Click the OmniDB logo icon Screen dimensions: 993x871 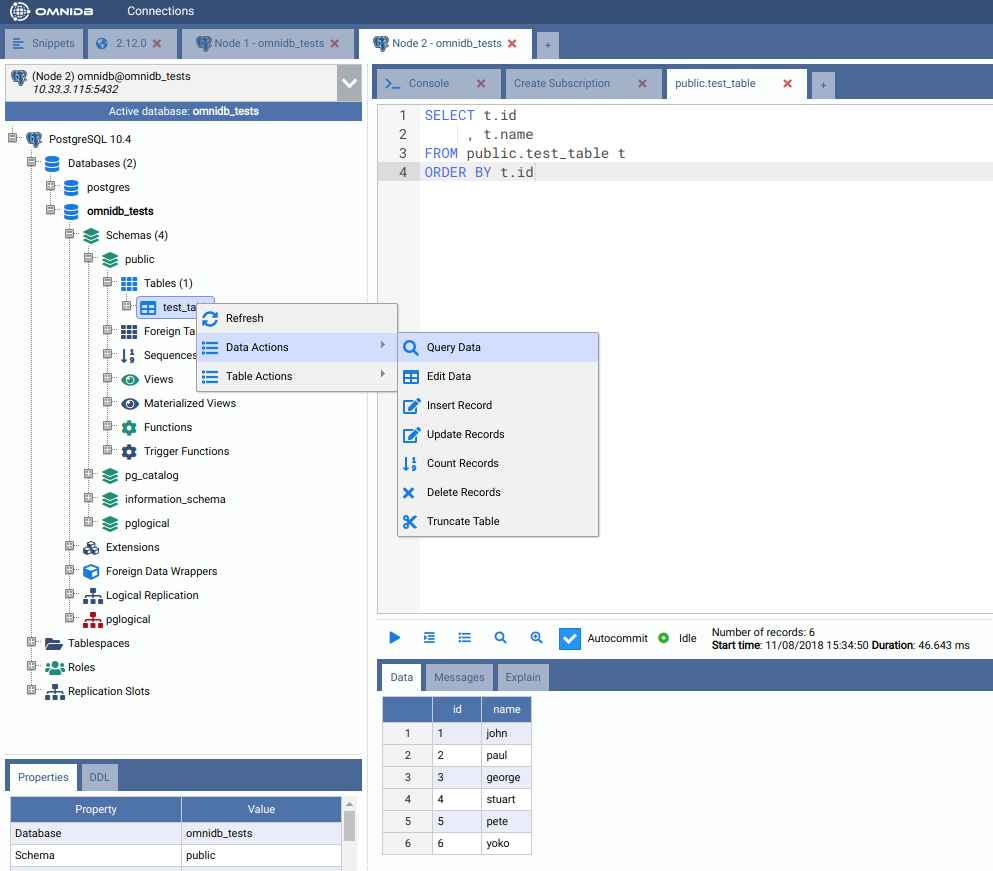(x=20, y=11)
